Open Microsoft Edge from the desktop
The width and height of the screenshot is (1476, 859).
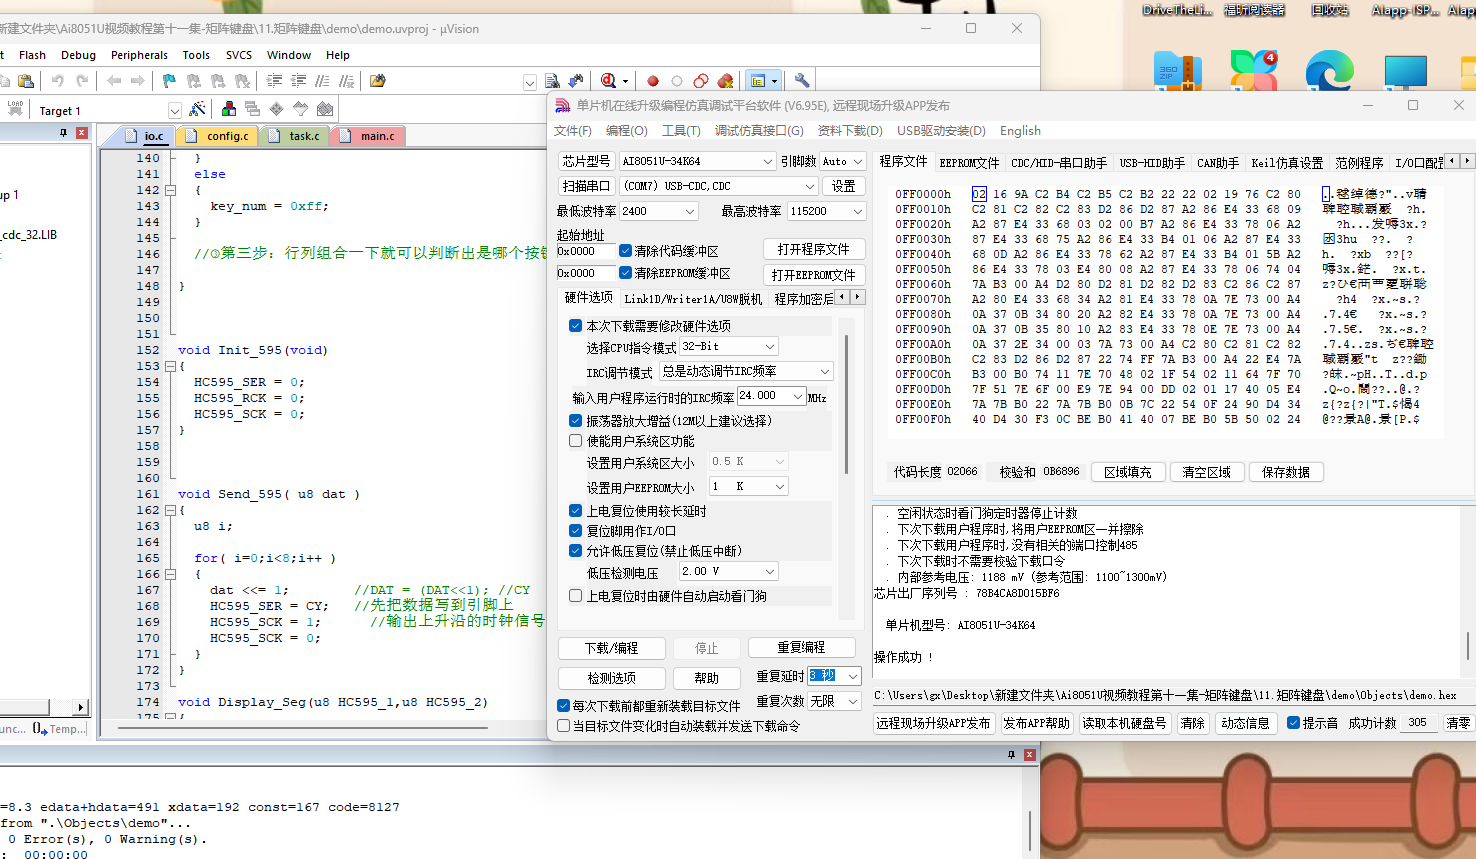point(1330,72)
